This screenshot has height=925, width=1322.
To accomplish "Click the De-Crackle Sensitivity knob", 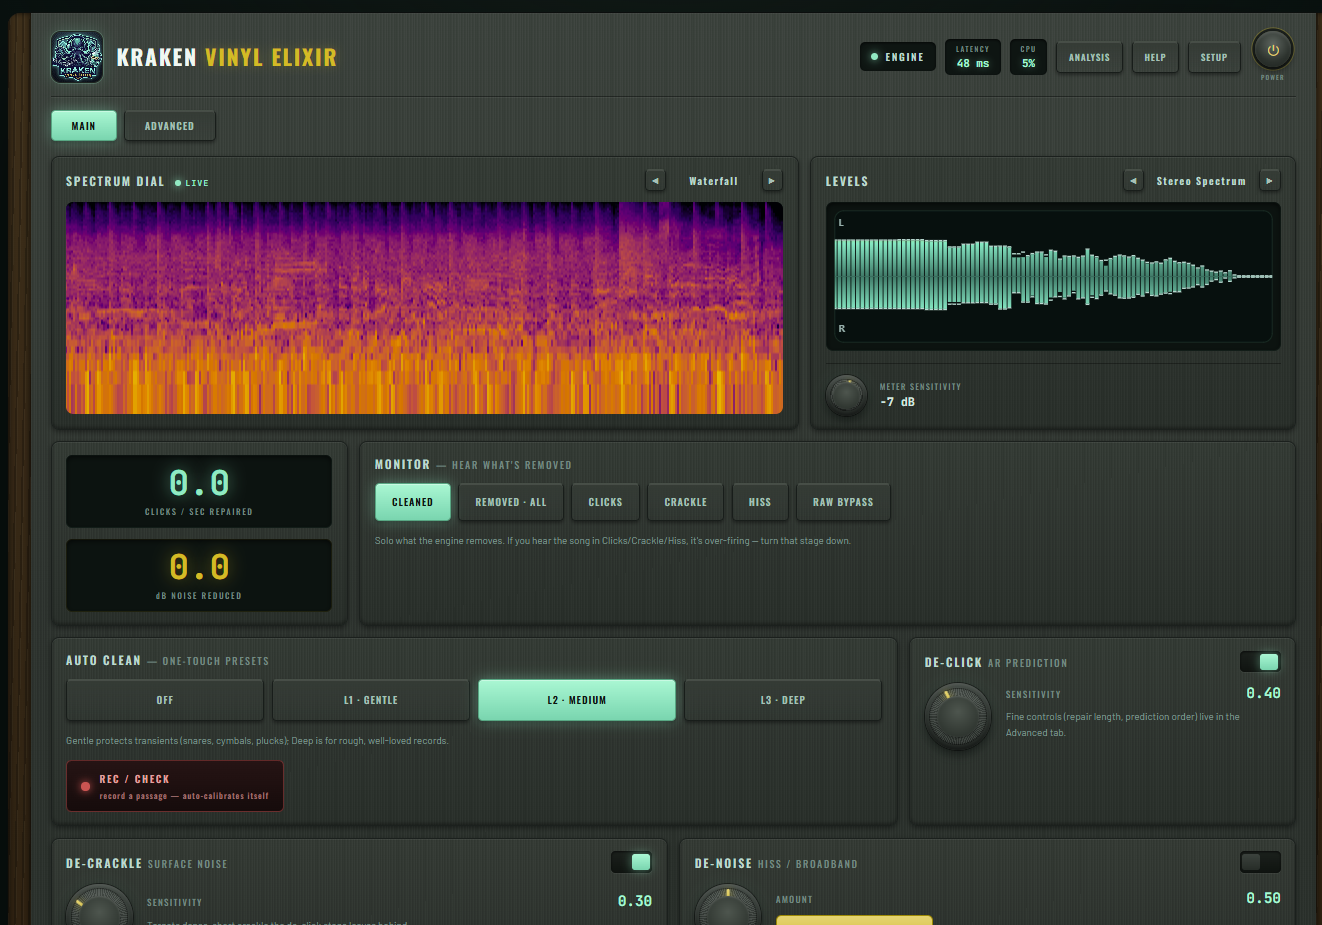I will click(x=99, y=906).
